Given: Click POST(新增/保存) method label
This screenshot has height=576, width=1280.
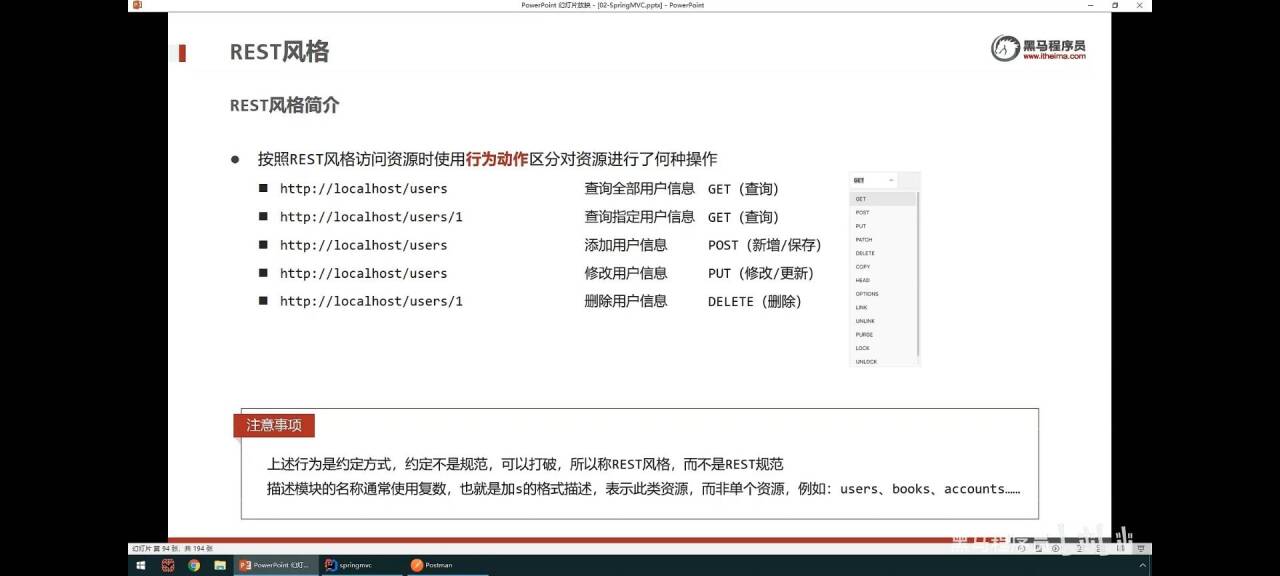Looking at the screenshot, I should point(764,245).
